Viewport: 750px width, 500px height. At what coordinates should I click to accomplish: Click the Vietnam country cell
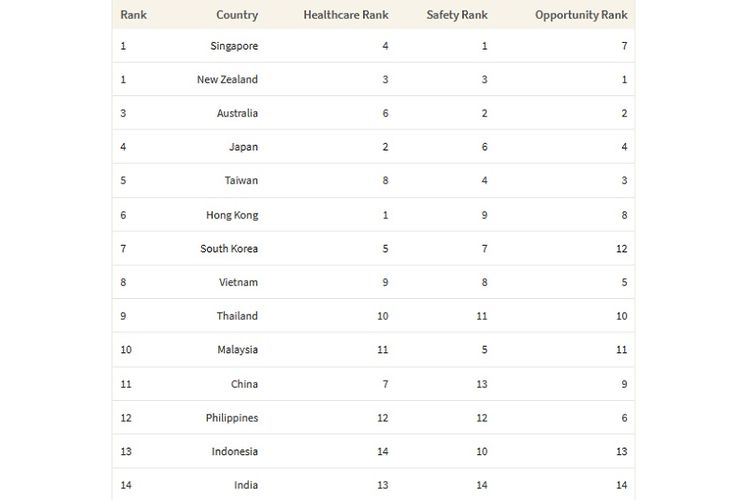click(x=238, y=282)
